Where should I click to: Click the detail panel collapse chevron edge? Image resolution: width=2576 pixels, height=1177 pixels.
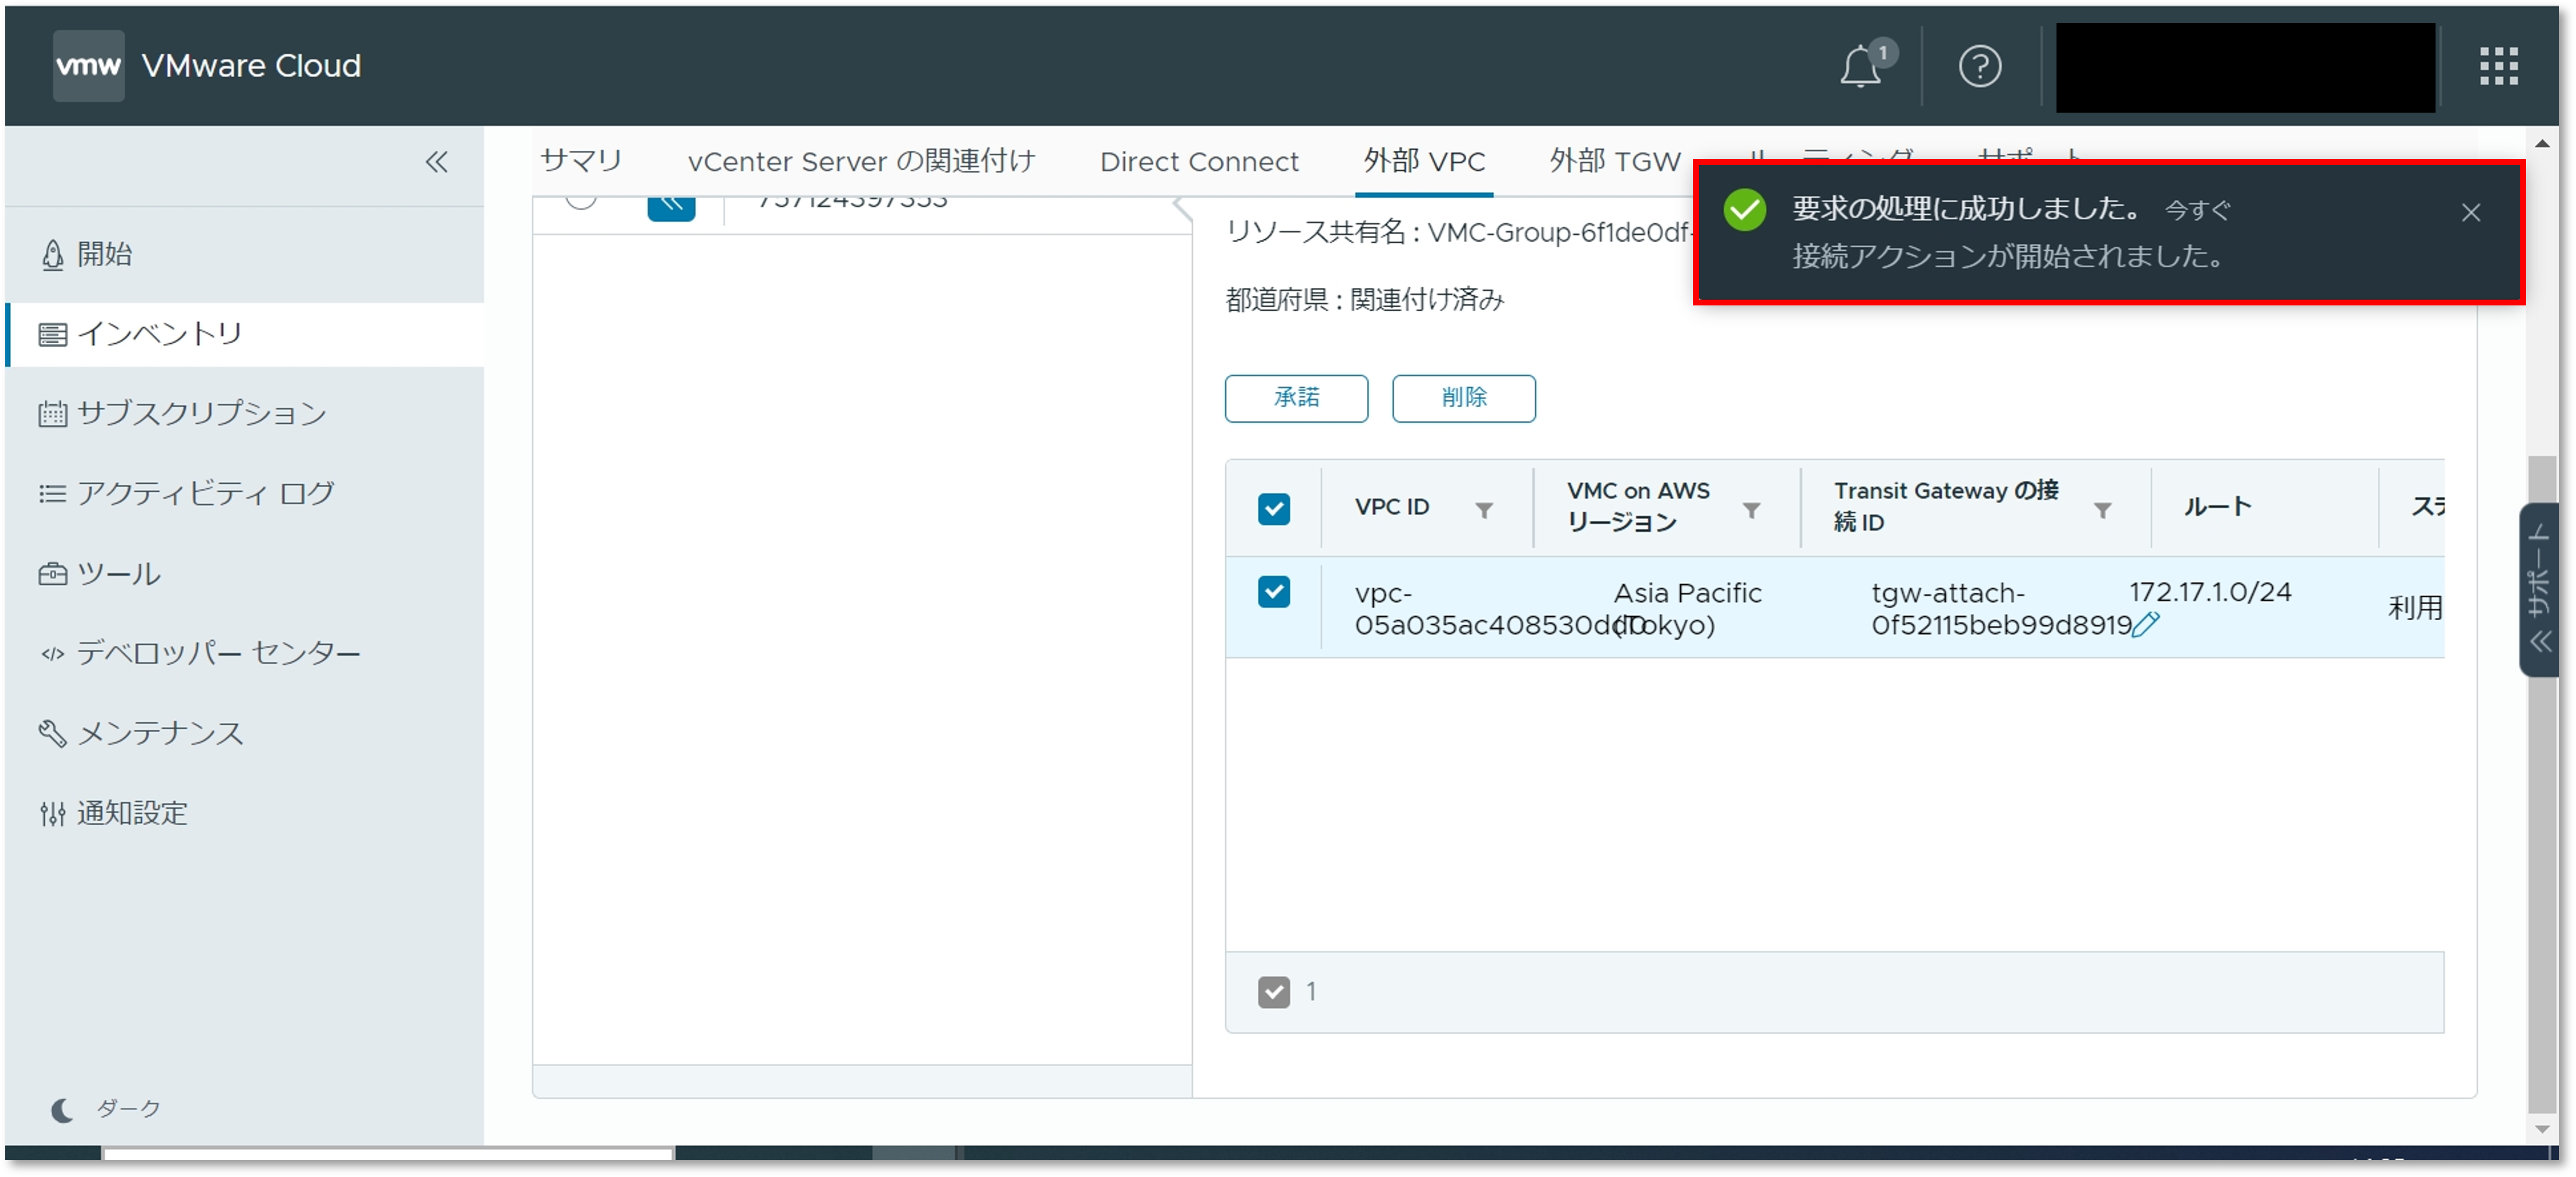(1184, 209)
